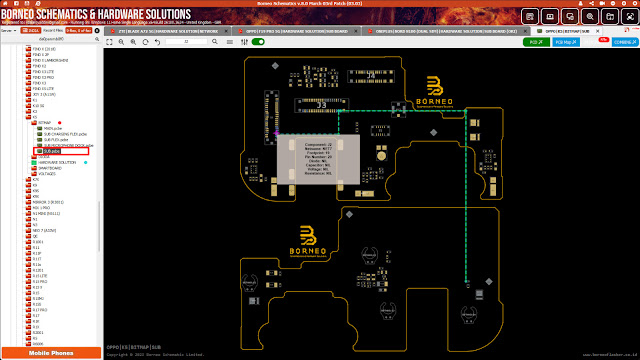Open the third header icon with monitors symbol
The height and width of the screenshot is (360, 640).
[x=570, y=17]
